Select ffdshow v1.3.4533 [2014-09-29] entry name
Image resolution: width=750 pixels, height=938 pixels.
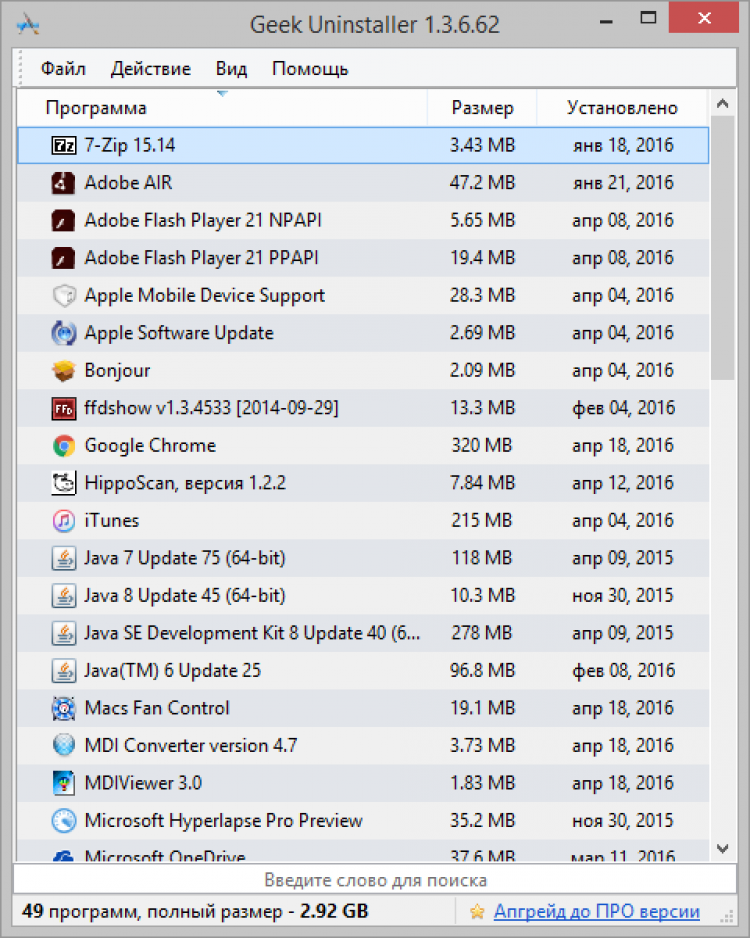pyautogui.click(x=212, y=409)
